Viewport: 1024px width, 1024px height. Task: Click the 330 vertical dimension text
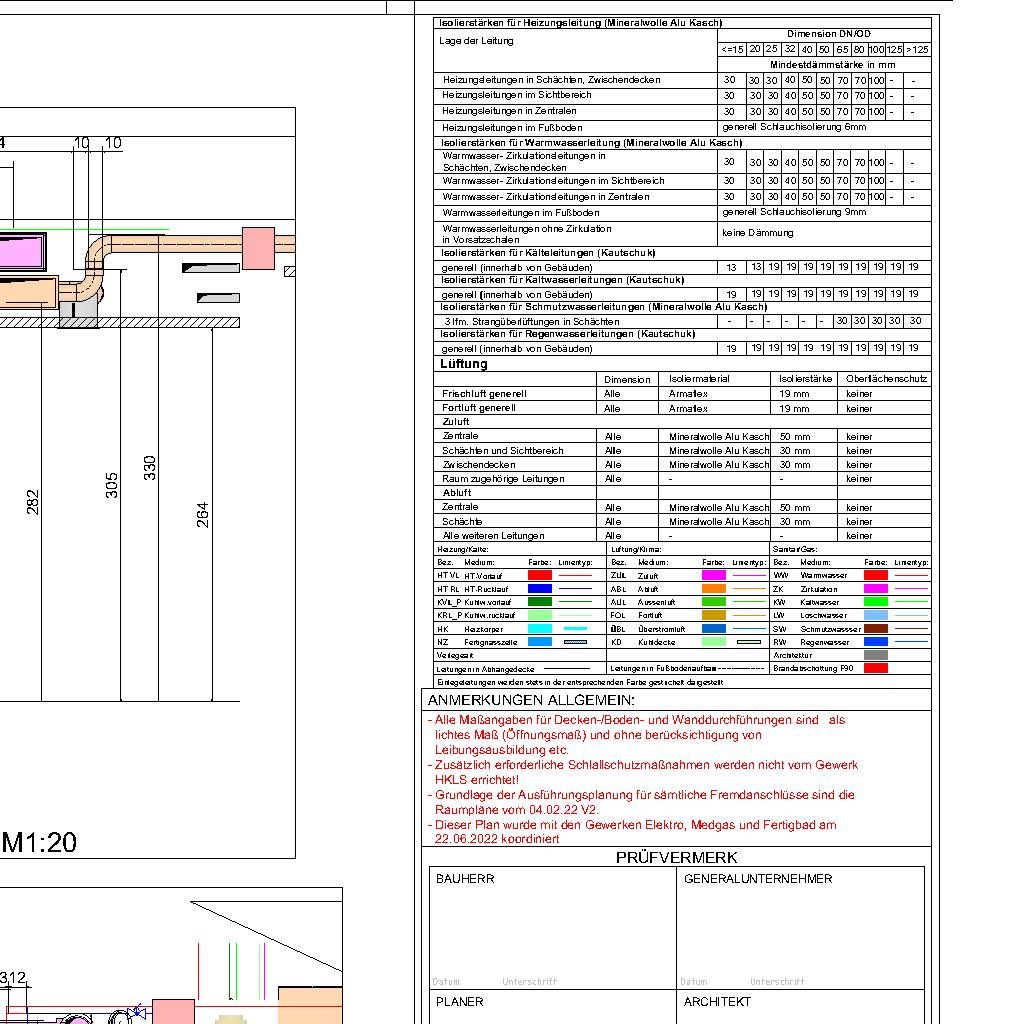click(x=150, y=467)
